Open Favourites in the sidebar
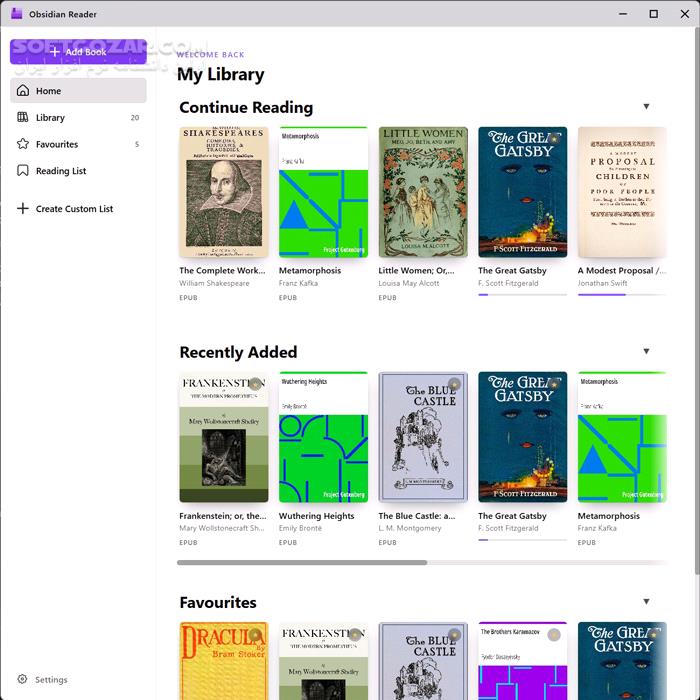700x700 pixels. 78,144
